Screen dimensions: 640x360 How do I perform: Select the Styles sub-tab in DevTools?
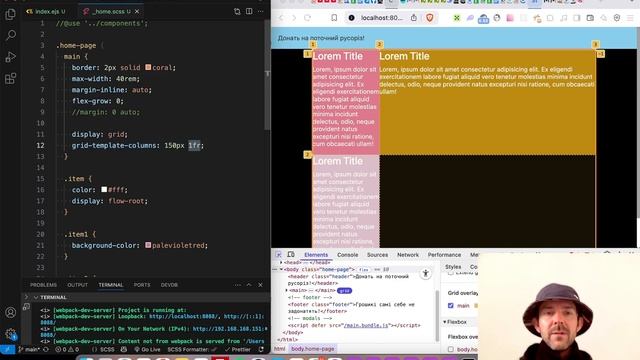click(x=453, y=267)
